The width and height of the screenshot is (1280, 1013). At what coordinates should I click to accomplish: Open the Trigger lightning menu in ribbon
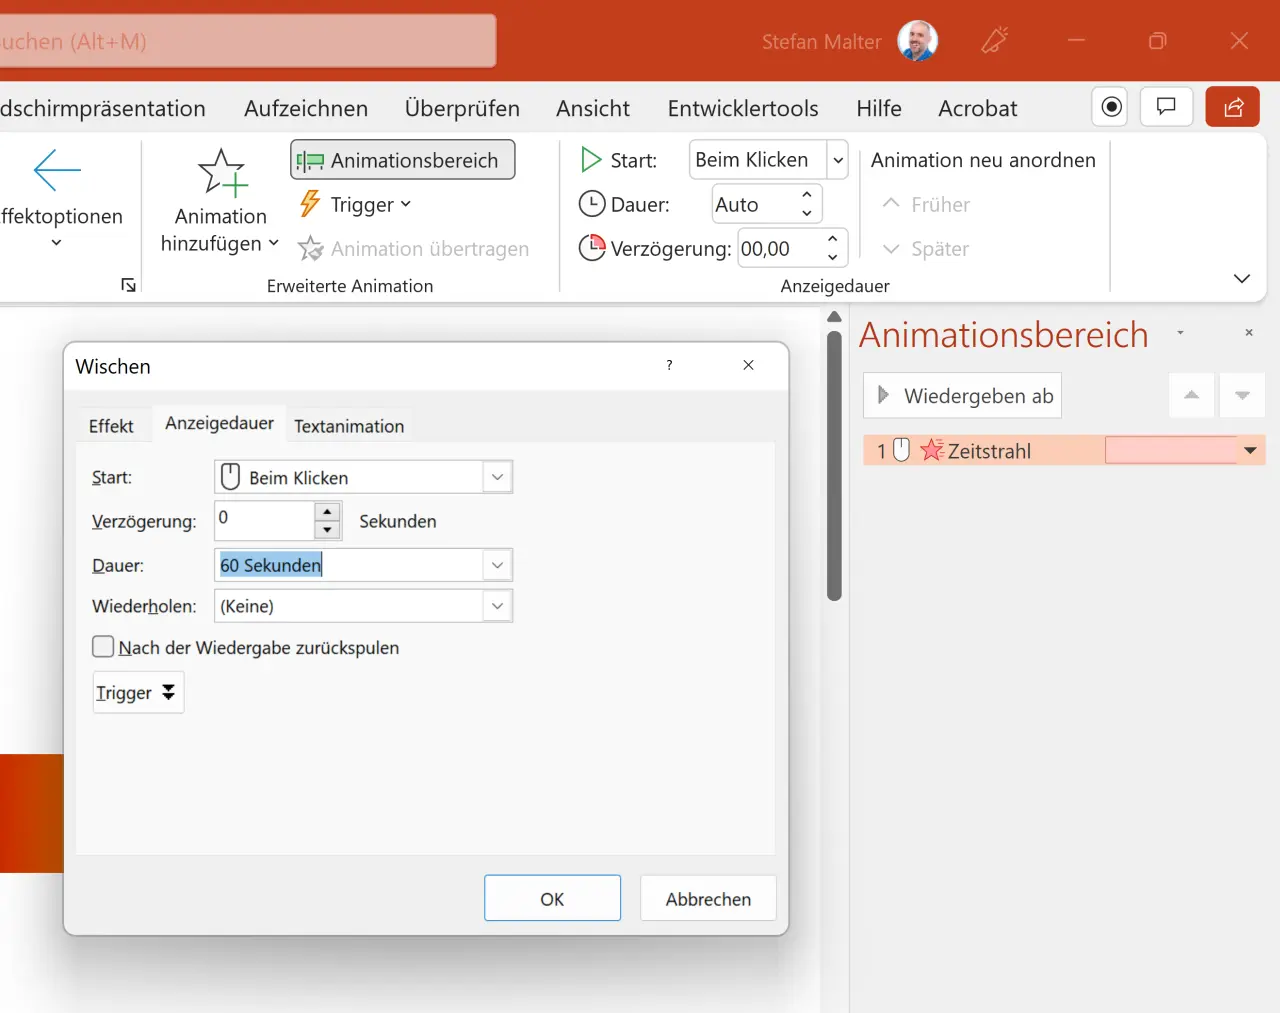point(355,205)
